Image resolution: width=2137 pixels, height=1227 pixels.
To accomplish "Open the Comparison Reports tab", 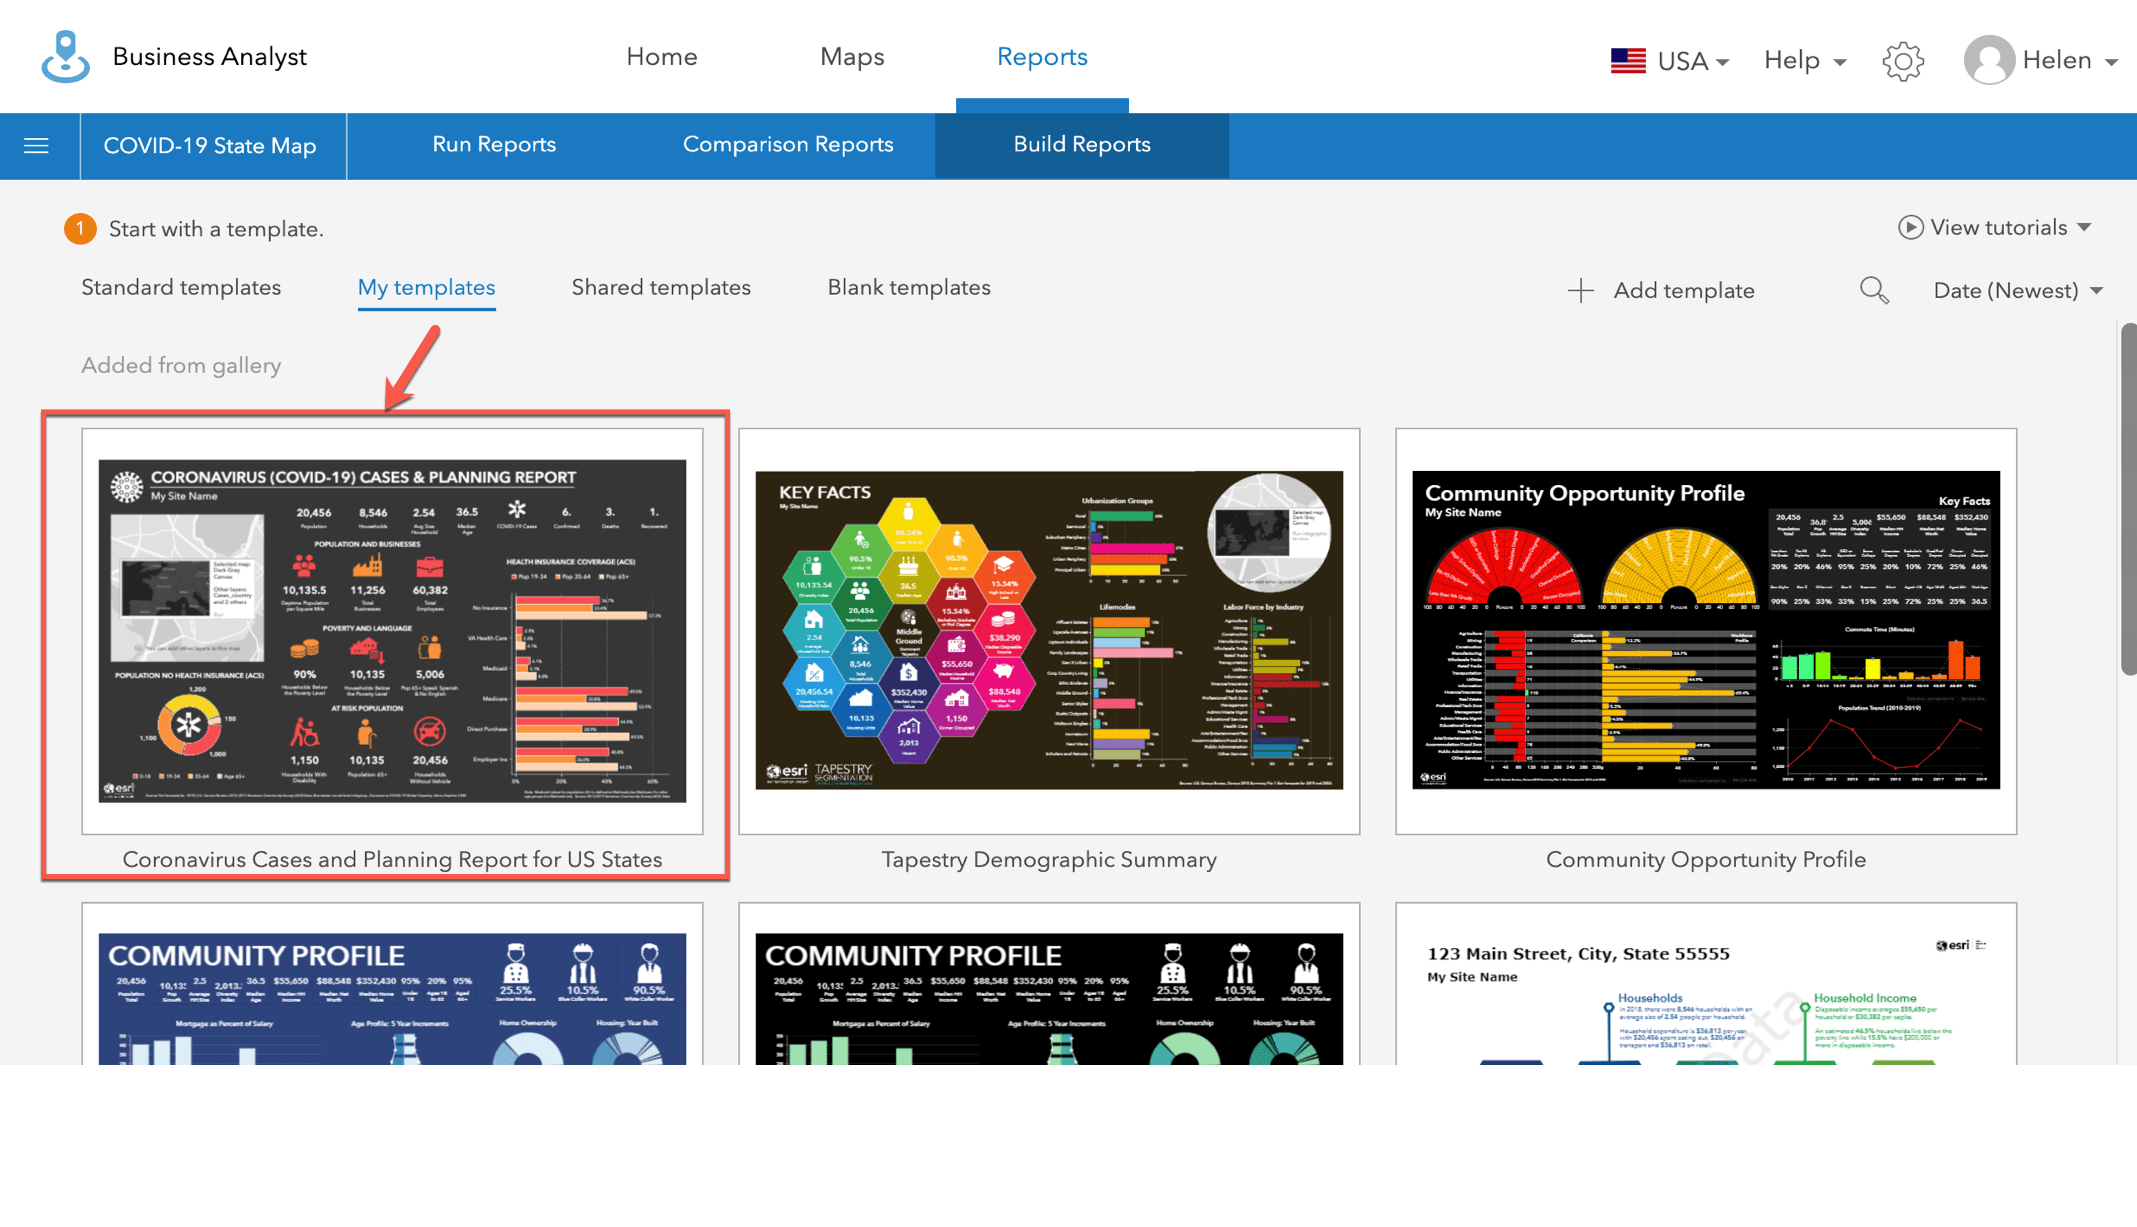I will pyautogui.click(x=788, y=145).
